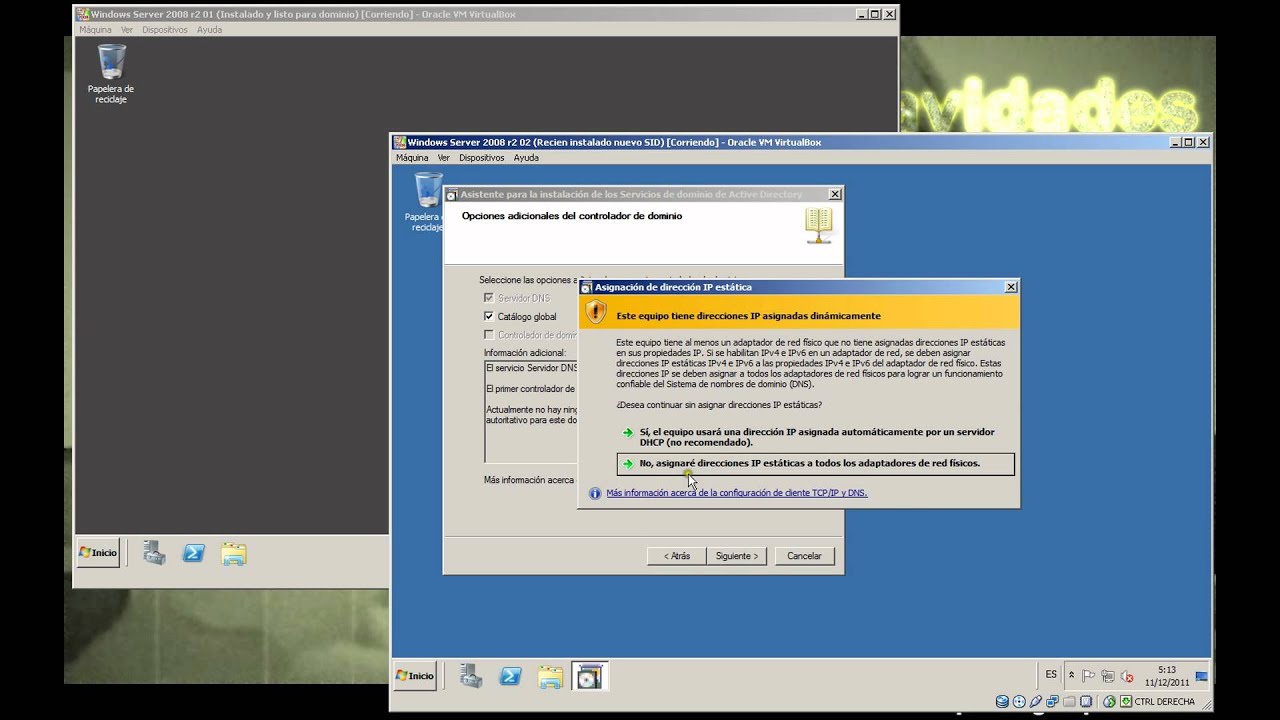1280x720 pixels.
Task: Close the static IP assignment dialog
Action: [x=1011, y=287]
